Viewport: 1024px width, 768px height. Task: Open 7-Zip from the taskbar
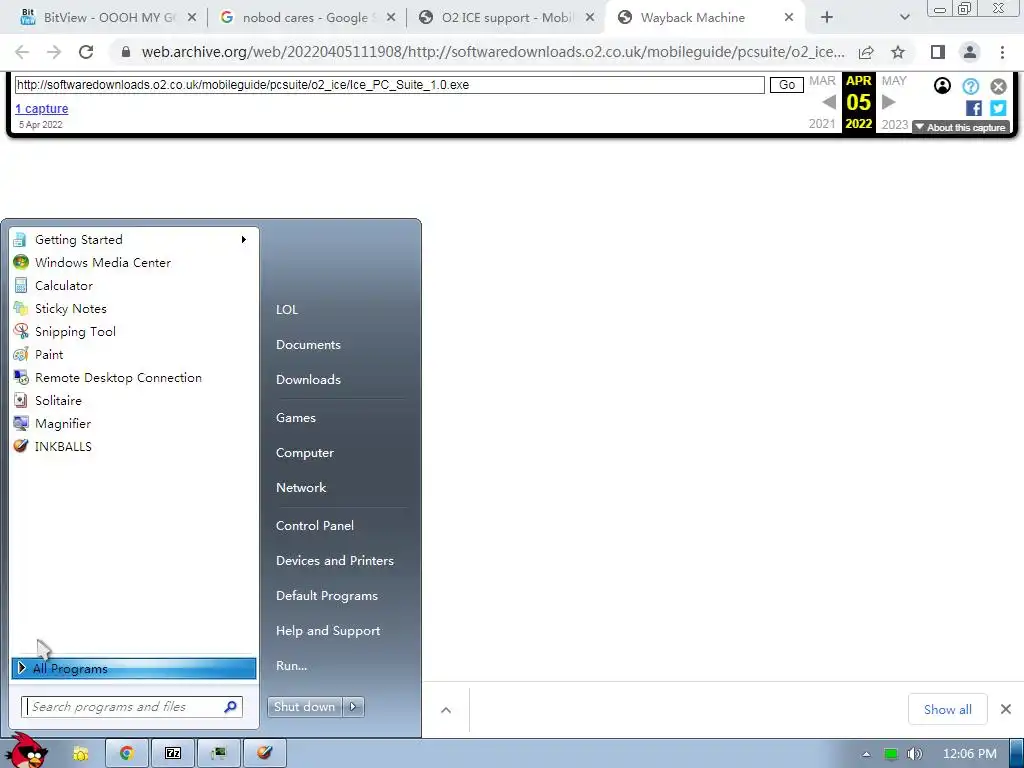point(172,754)
